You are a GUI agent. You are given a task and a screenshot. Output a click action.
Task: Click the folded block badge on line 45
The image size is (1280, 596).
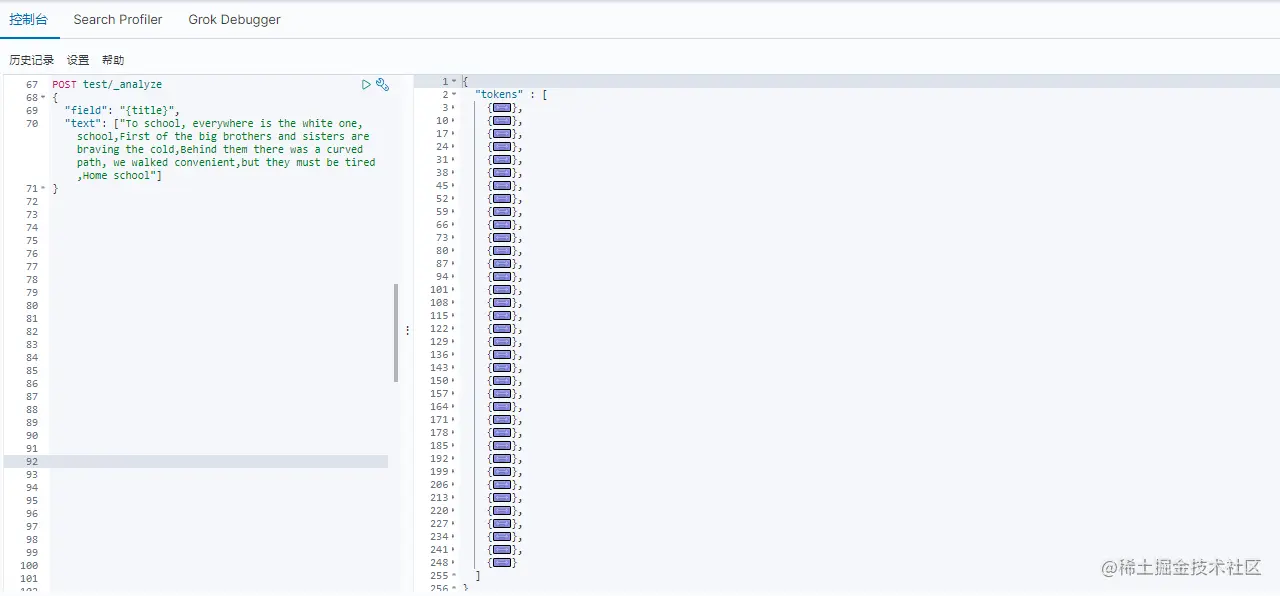[x=502, y=186]
